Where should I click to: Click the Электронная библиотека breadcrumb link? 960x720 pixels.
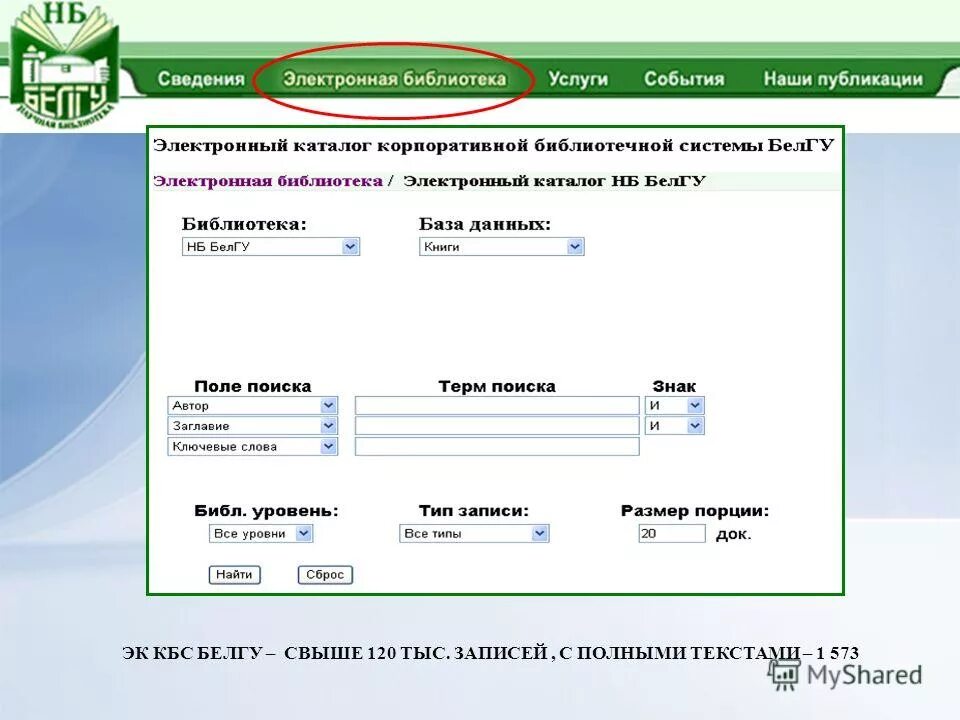(x=266, y=181)
